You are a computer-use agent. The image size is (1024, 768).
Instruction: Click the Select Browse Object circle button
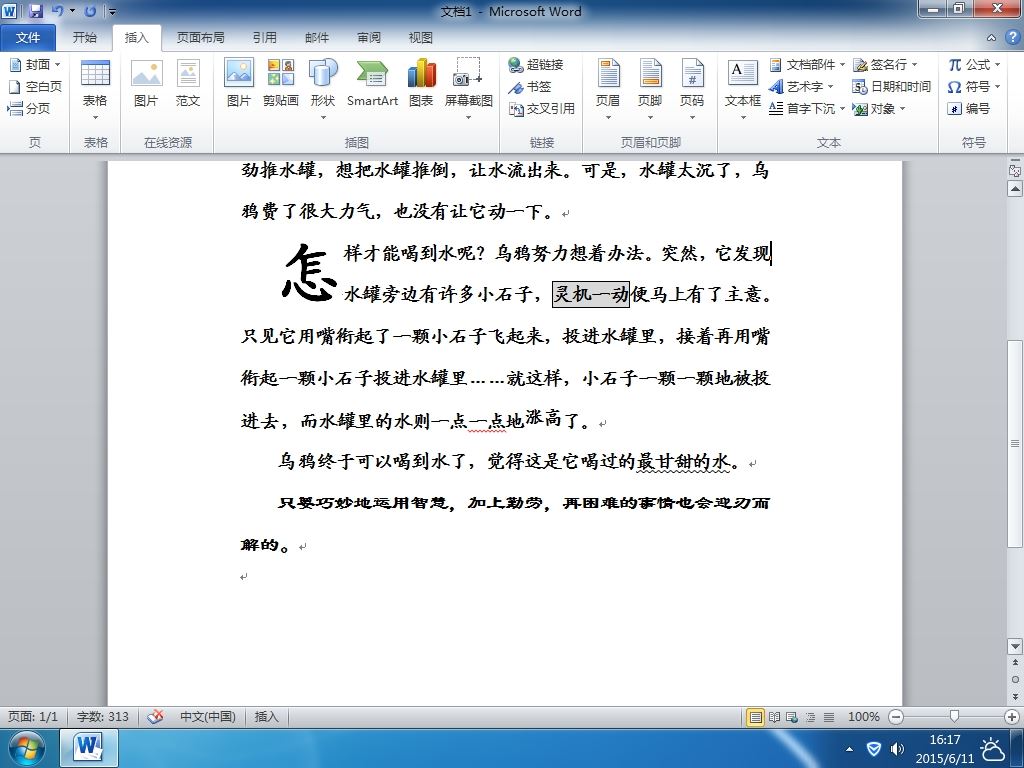pyautogui.click(x=1015, y=679)
